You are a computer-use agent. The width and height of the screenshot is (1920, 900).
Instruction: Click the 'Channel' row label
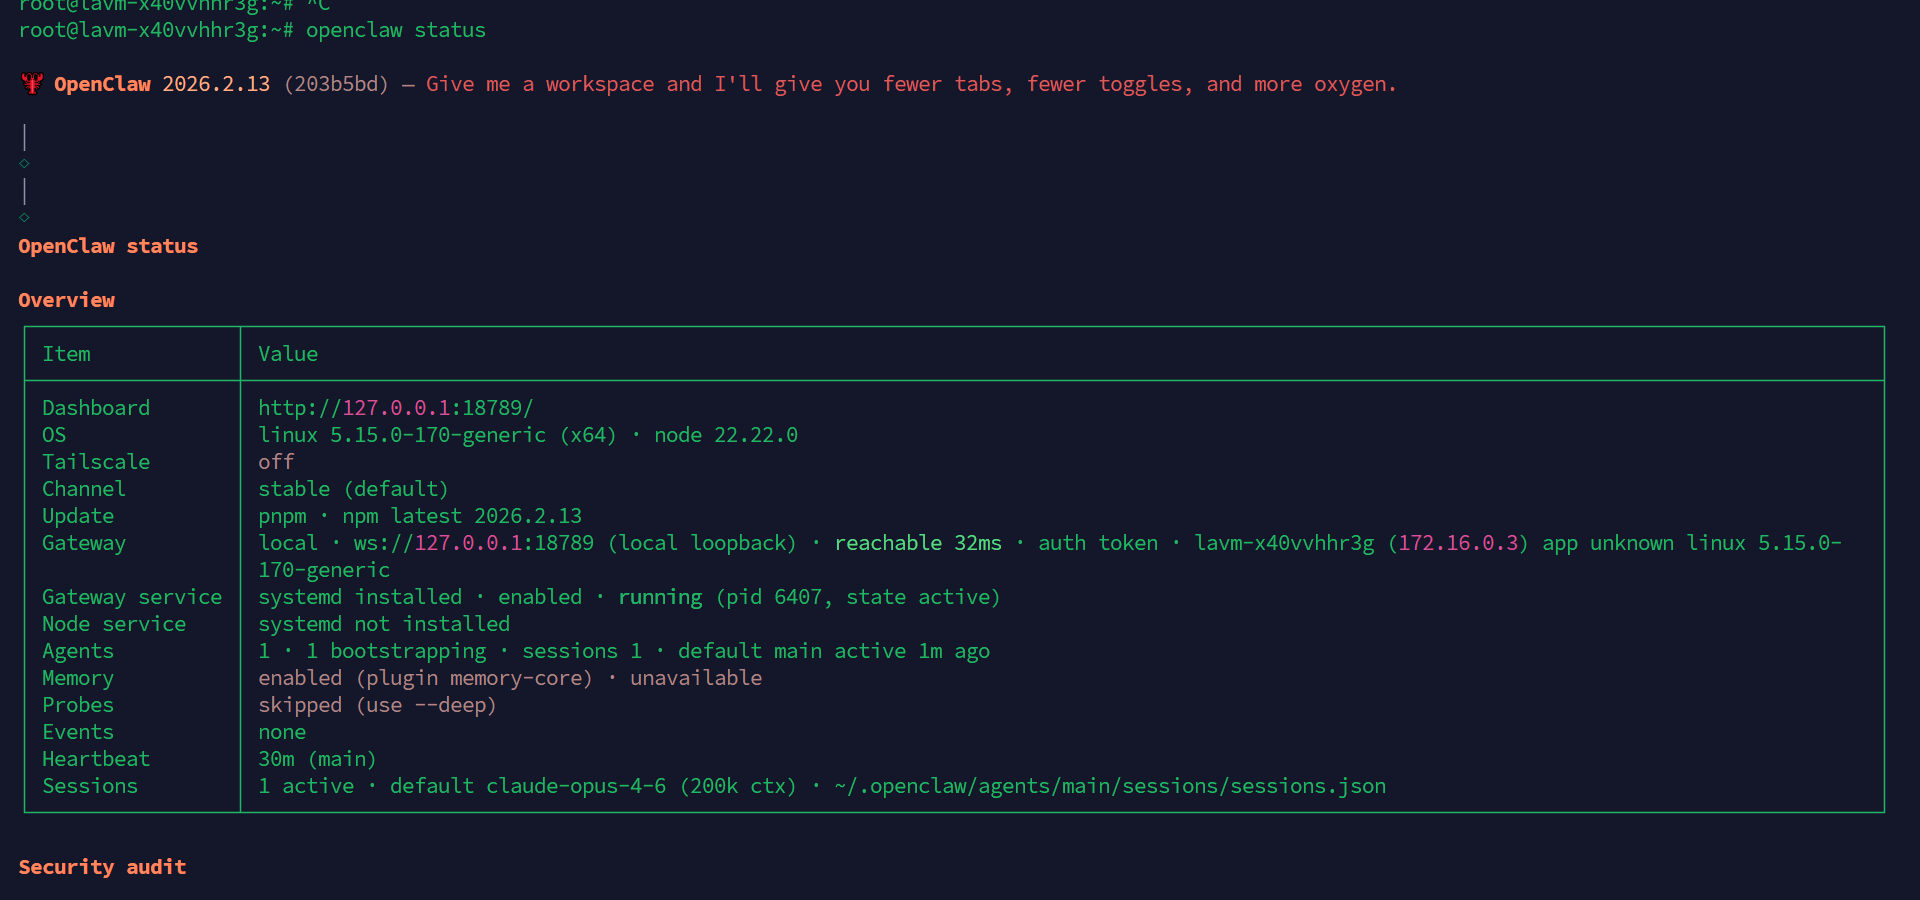click(84, 489)
